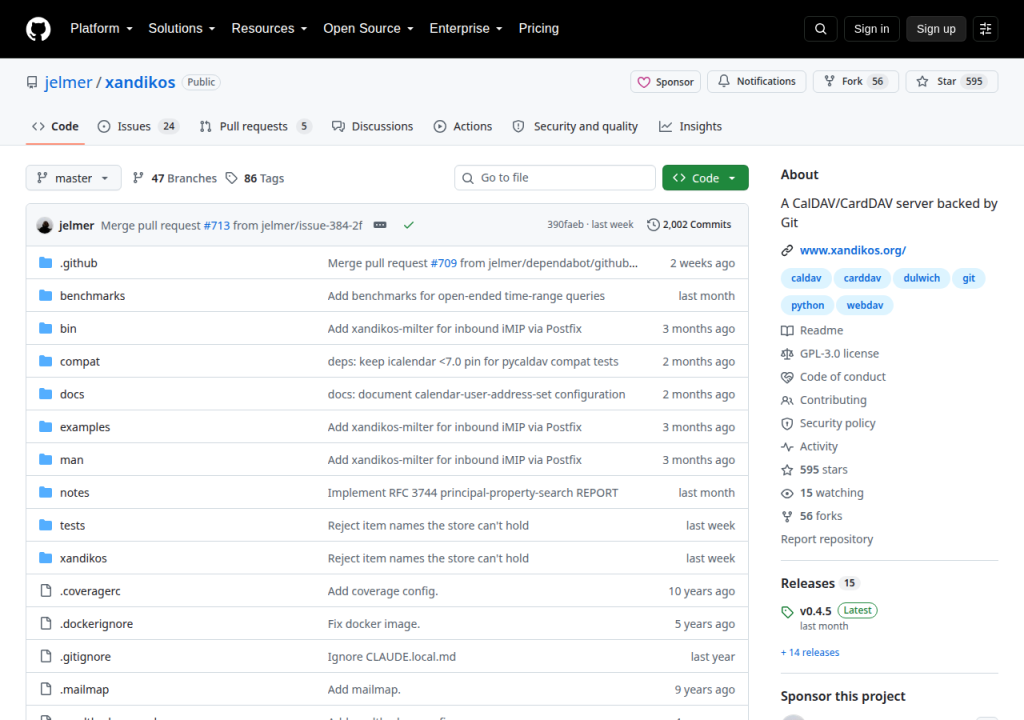Screen dimensions: 1024x720
Task: Open the master branch selector
Action: (73, 178)
